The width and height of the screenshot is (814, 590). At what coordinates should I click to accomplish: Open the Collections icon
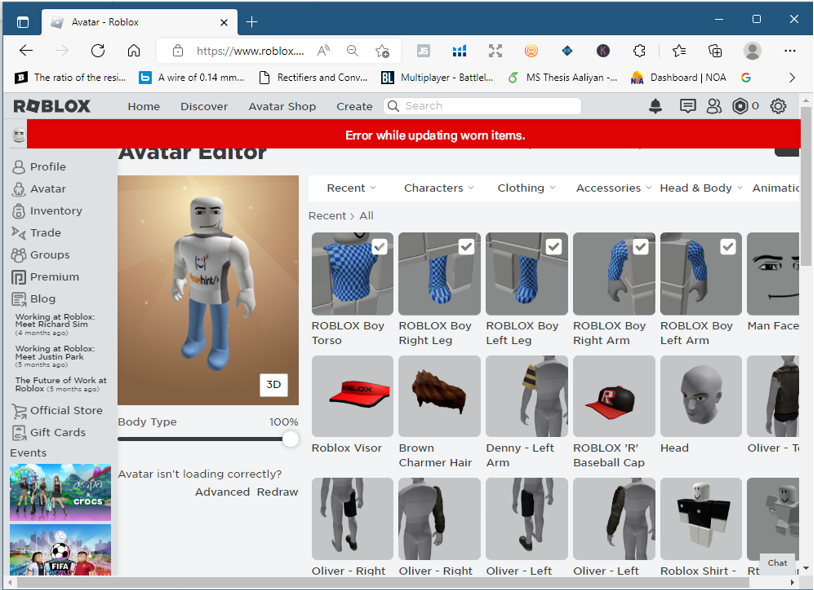[715, 51]
